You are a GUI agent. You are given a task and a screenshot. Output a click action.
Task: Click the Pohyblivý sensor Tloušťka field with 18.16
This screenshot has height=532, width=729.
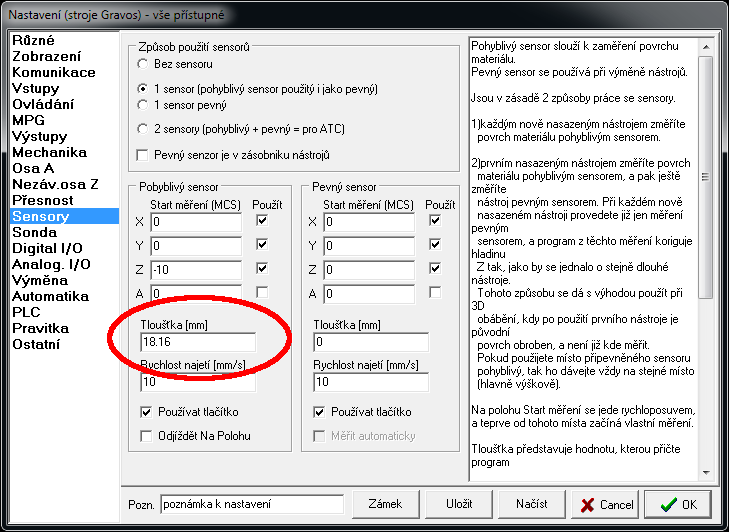point(197,343)
